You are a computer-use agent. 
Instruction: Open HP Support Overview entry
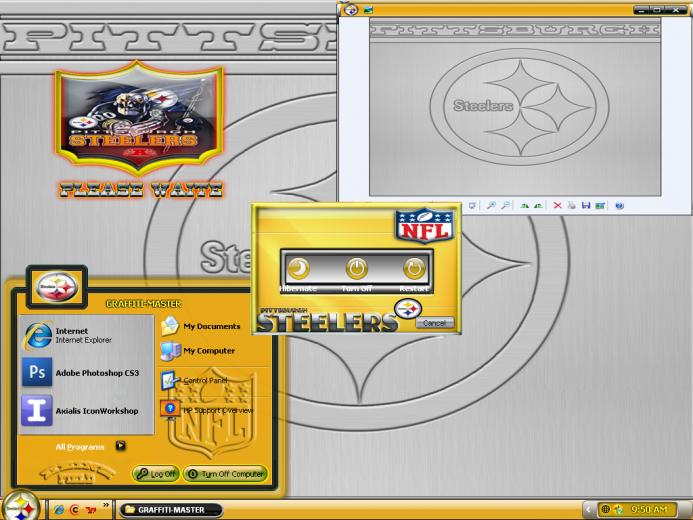coord(207,410)
